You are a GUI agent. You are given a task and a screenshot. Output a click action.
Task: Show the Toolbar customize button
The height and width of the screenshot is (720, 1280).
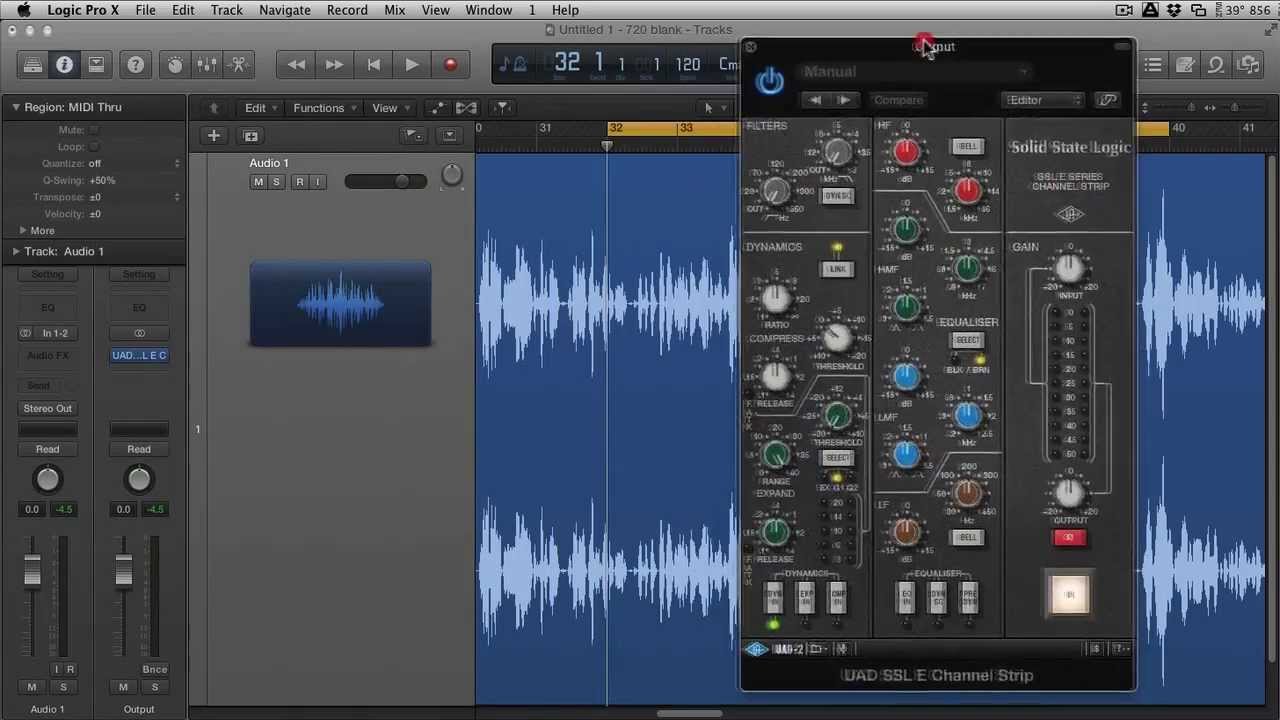(x=96, y=65)
